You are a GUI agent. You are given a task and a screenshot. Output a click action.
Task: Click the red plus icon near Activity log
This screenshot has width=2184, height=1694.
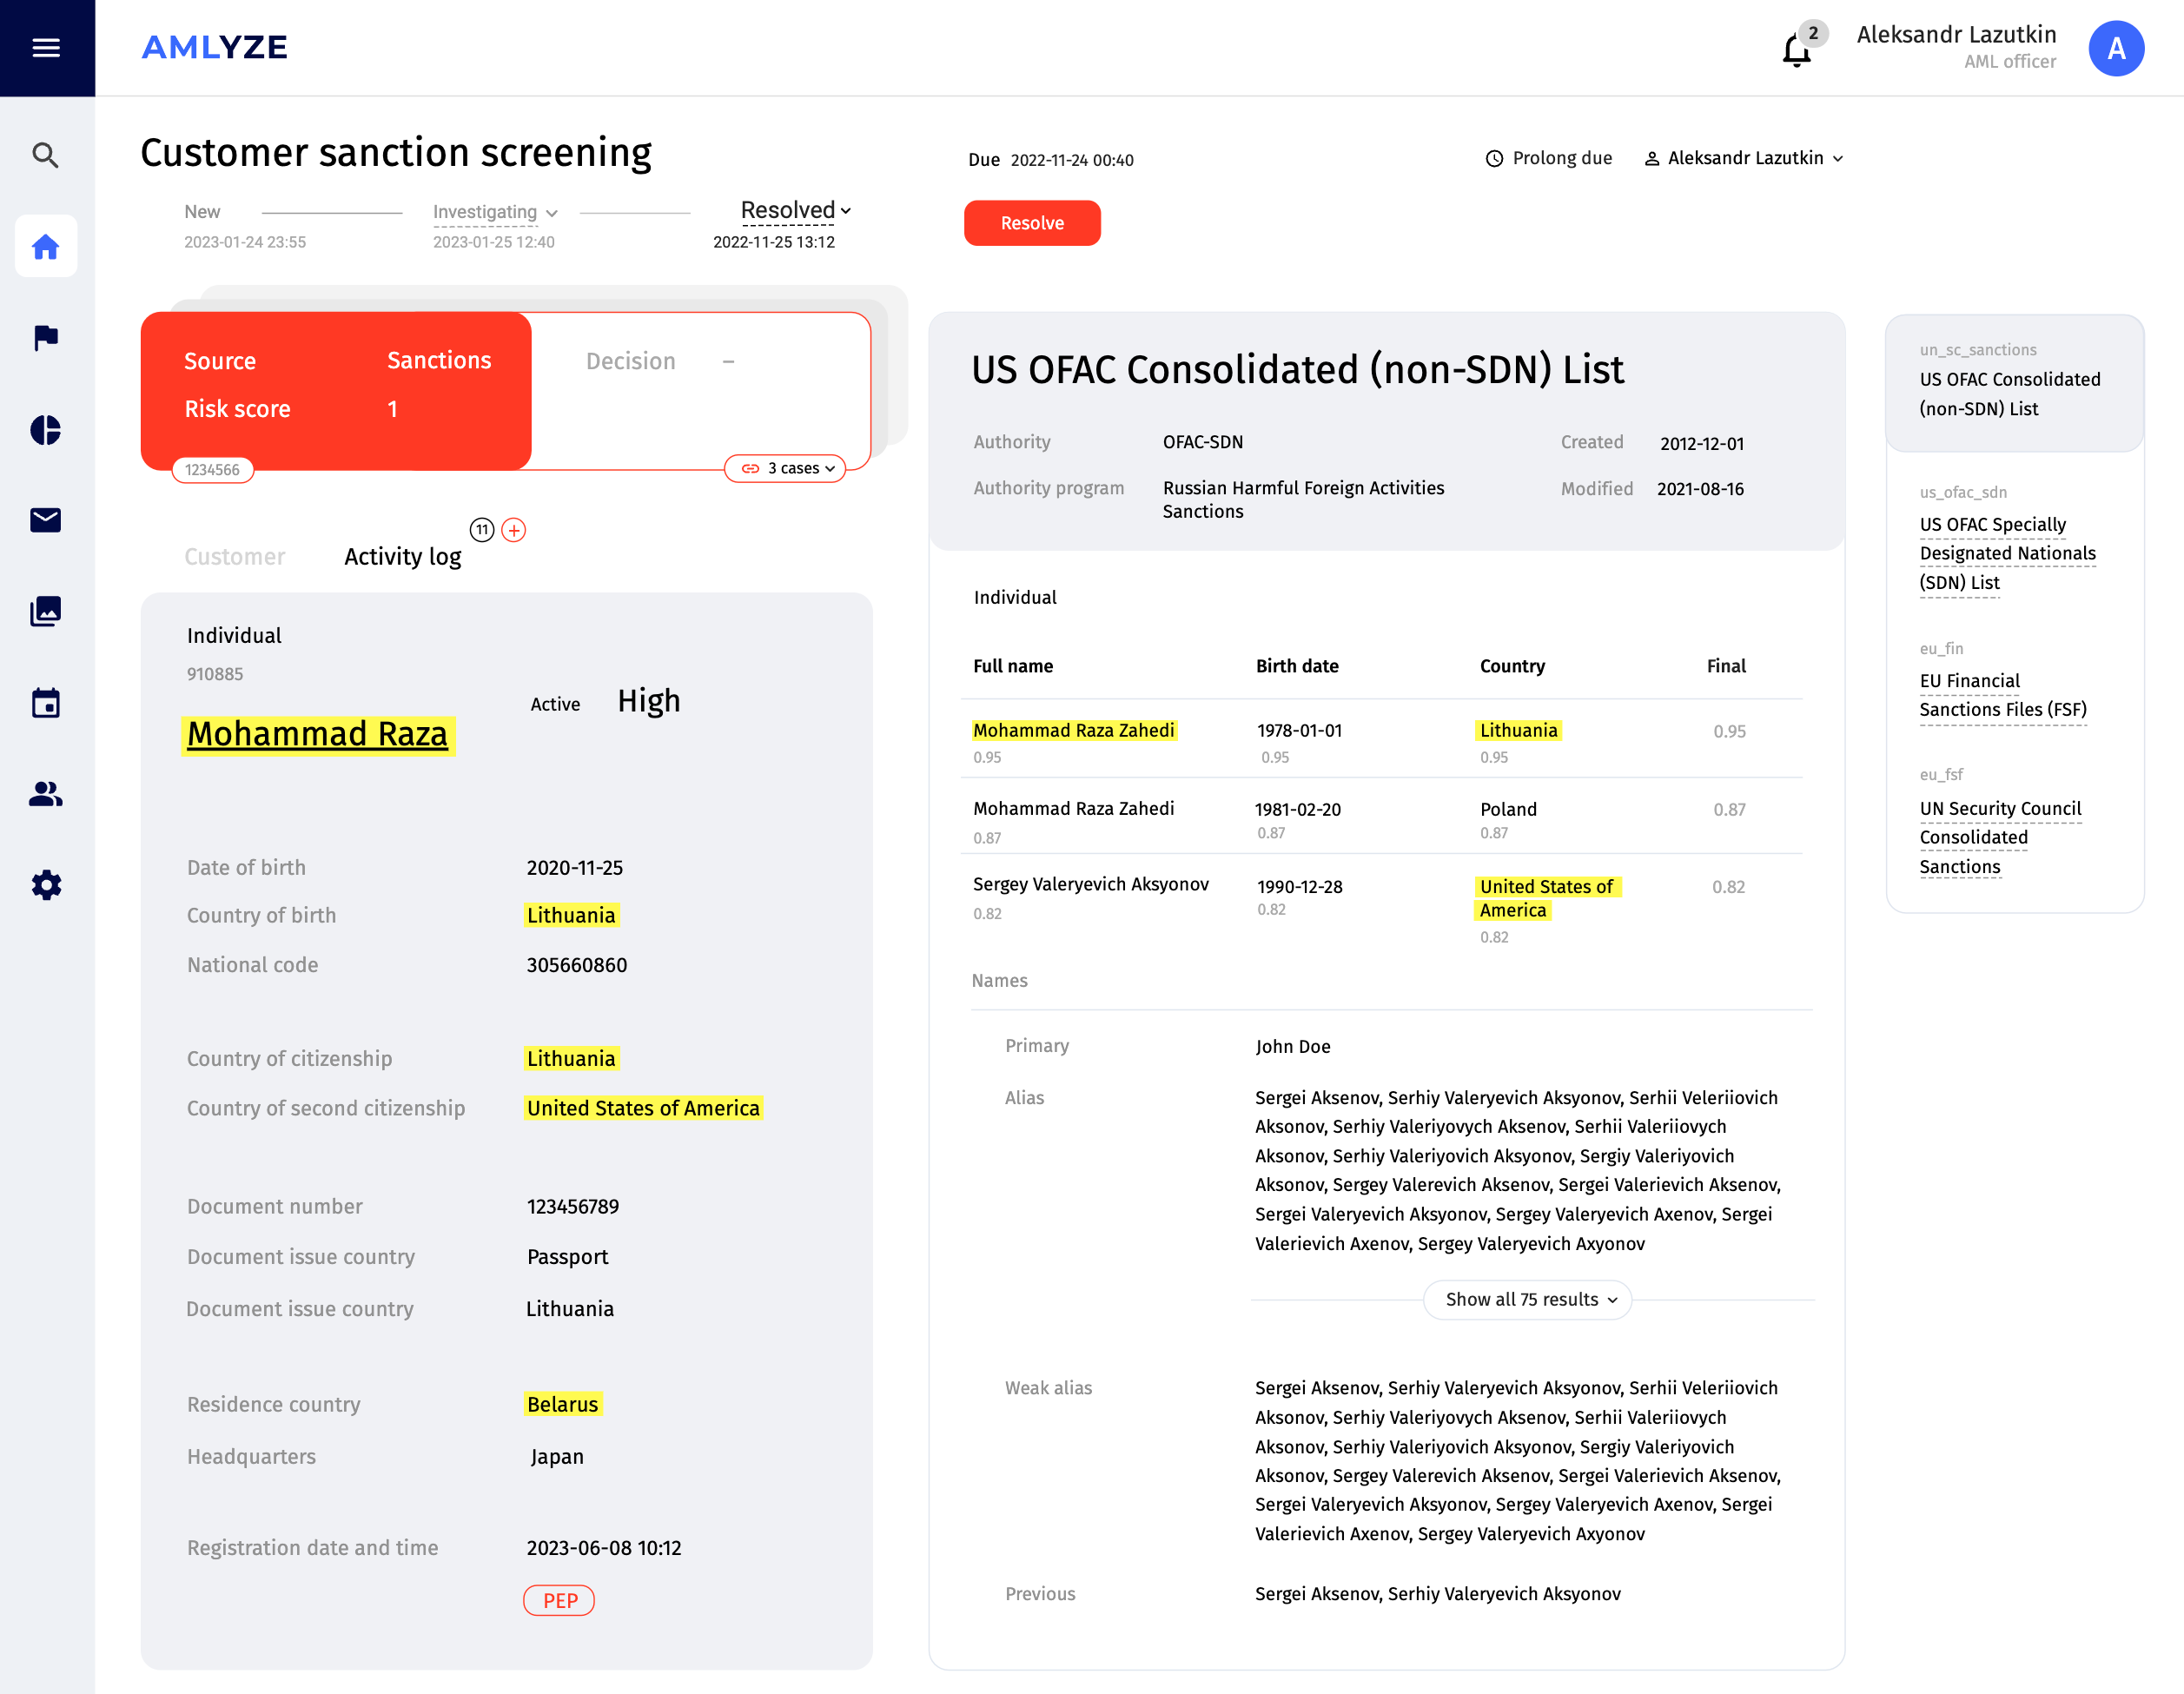point(514,530)
